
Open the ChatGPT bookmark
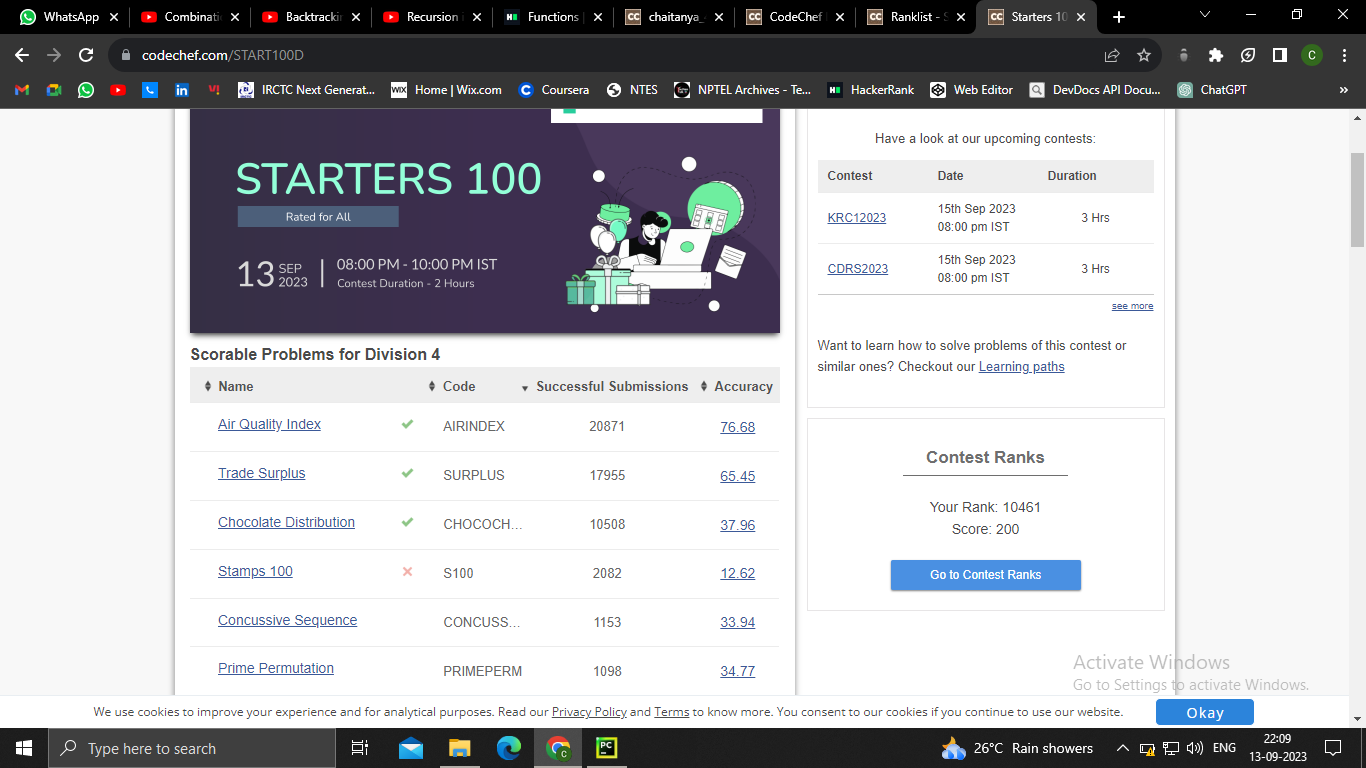(1212, 89)
